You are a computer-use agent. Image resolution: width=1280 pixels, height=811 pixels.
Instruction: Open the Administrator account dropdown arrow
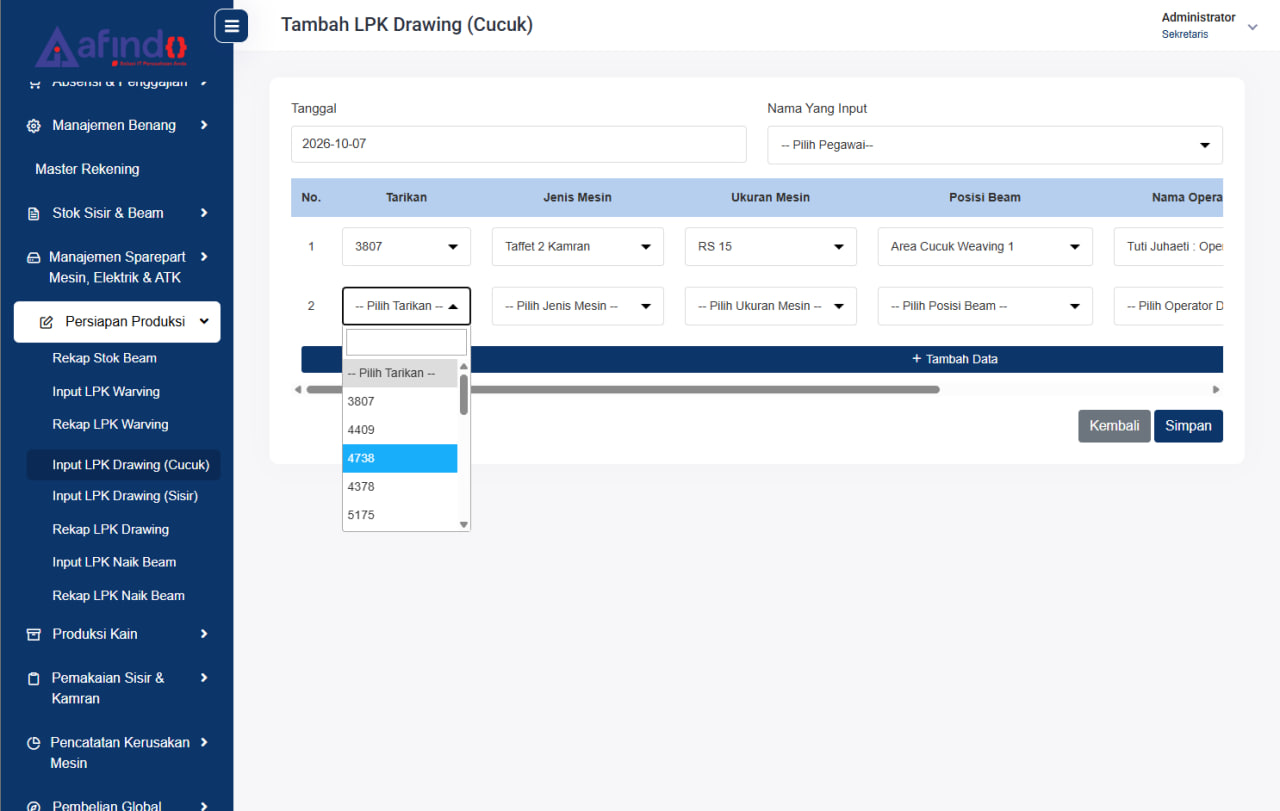1252,27
